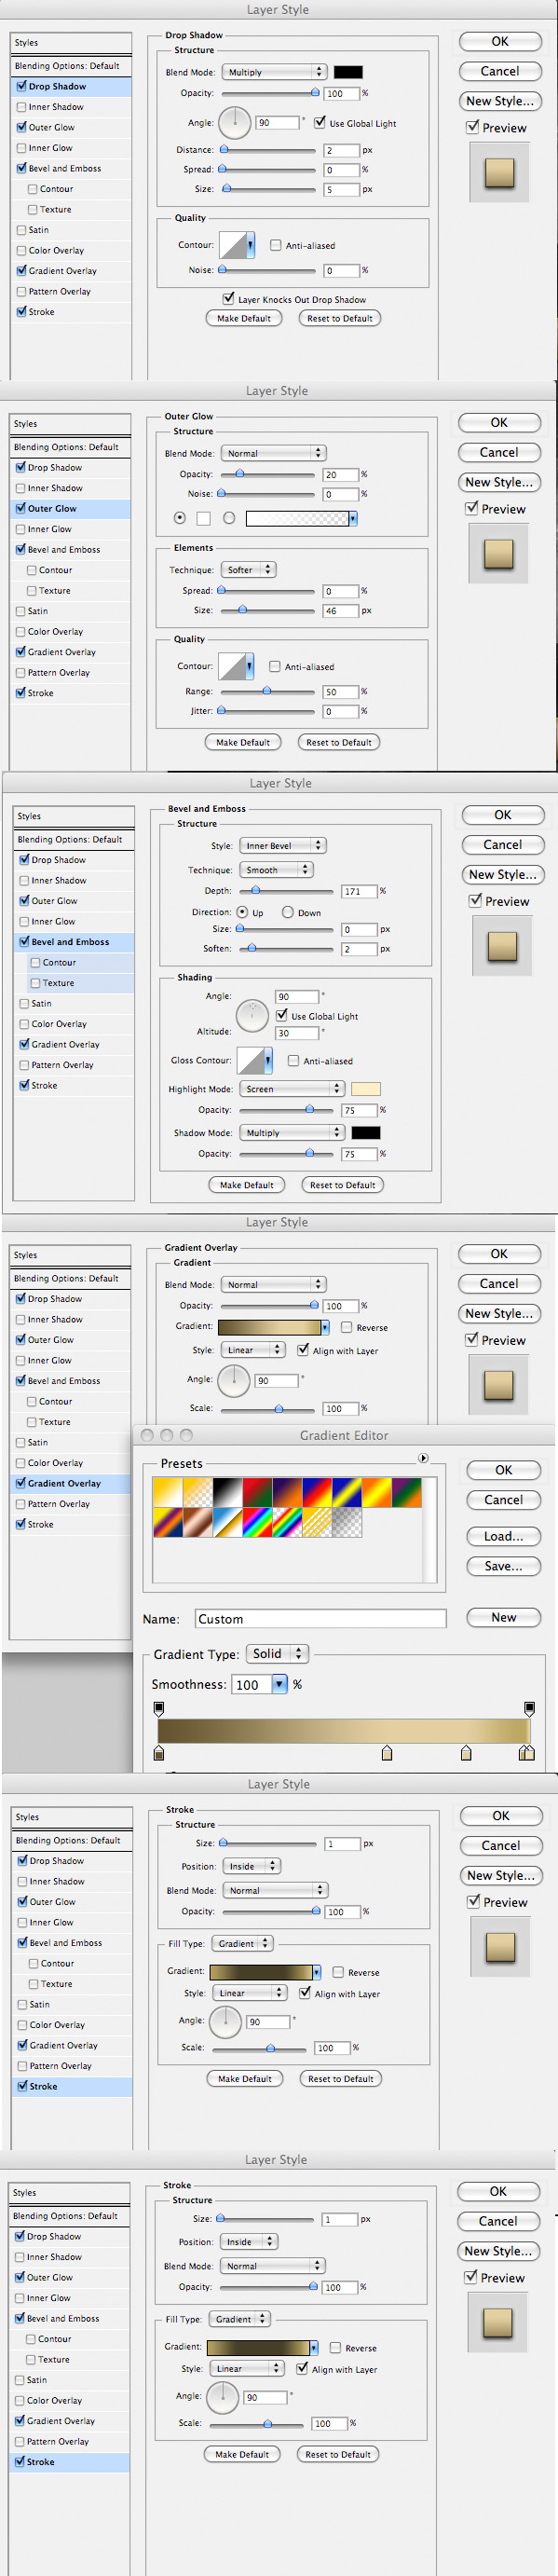The image size is (558, 2576).
Task: Select Pattern Overlay row in Gradient Overlay dialog
Action: [70, 1504]
